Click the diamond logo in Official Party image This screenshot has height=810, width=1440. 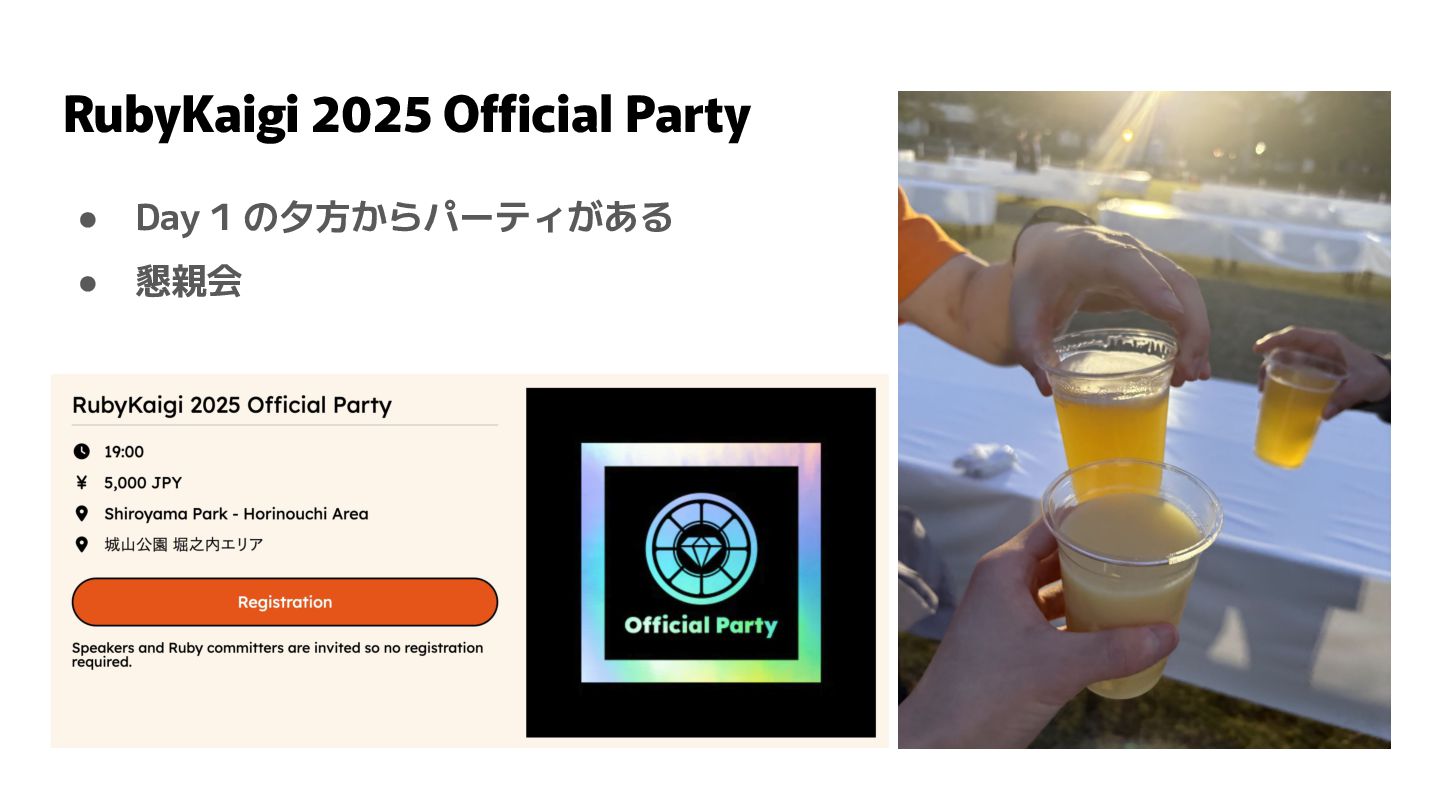(701, 547)
